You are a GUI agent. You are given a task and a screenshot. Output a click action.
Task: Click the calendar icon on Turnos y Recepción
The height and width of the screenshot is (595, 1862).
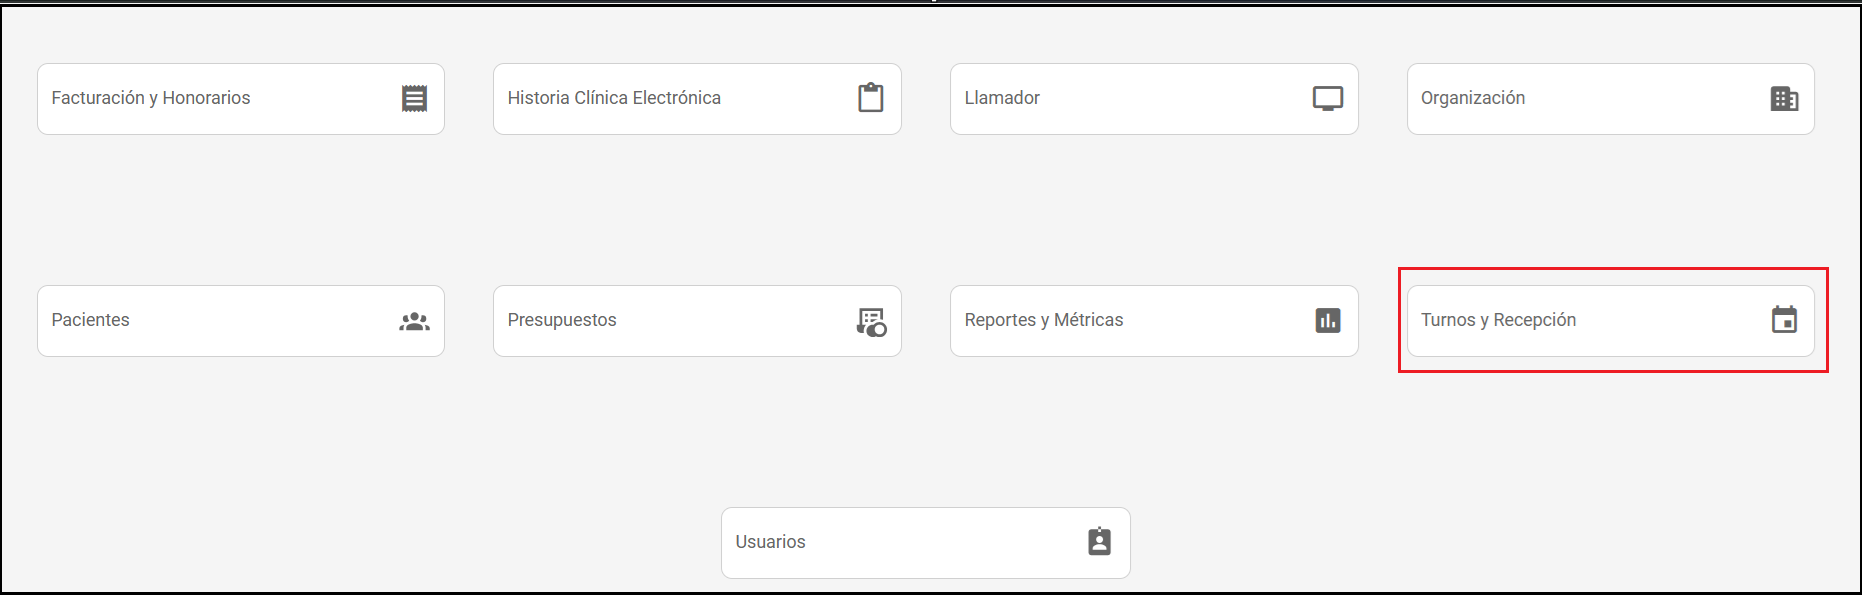coord(1784,320)
